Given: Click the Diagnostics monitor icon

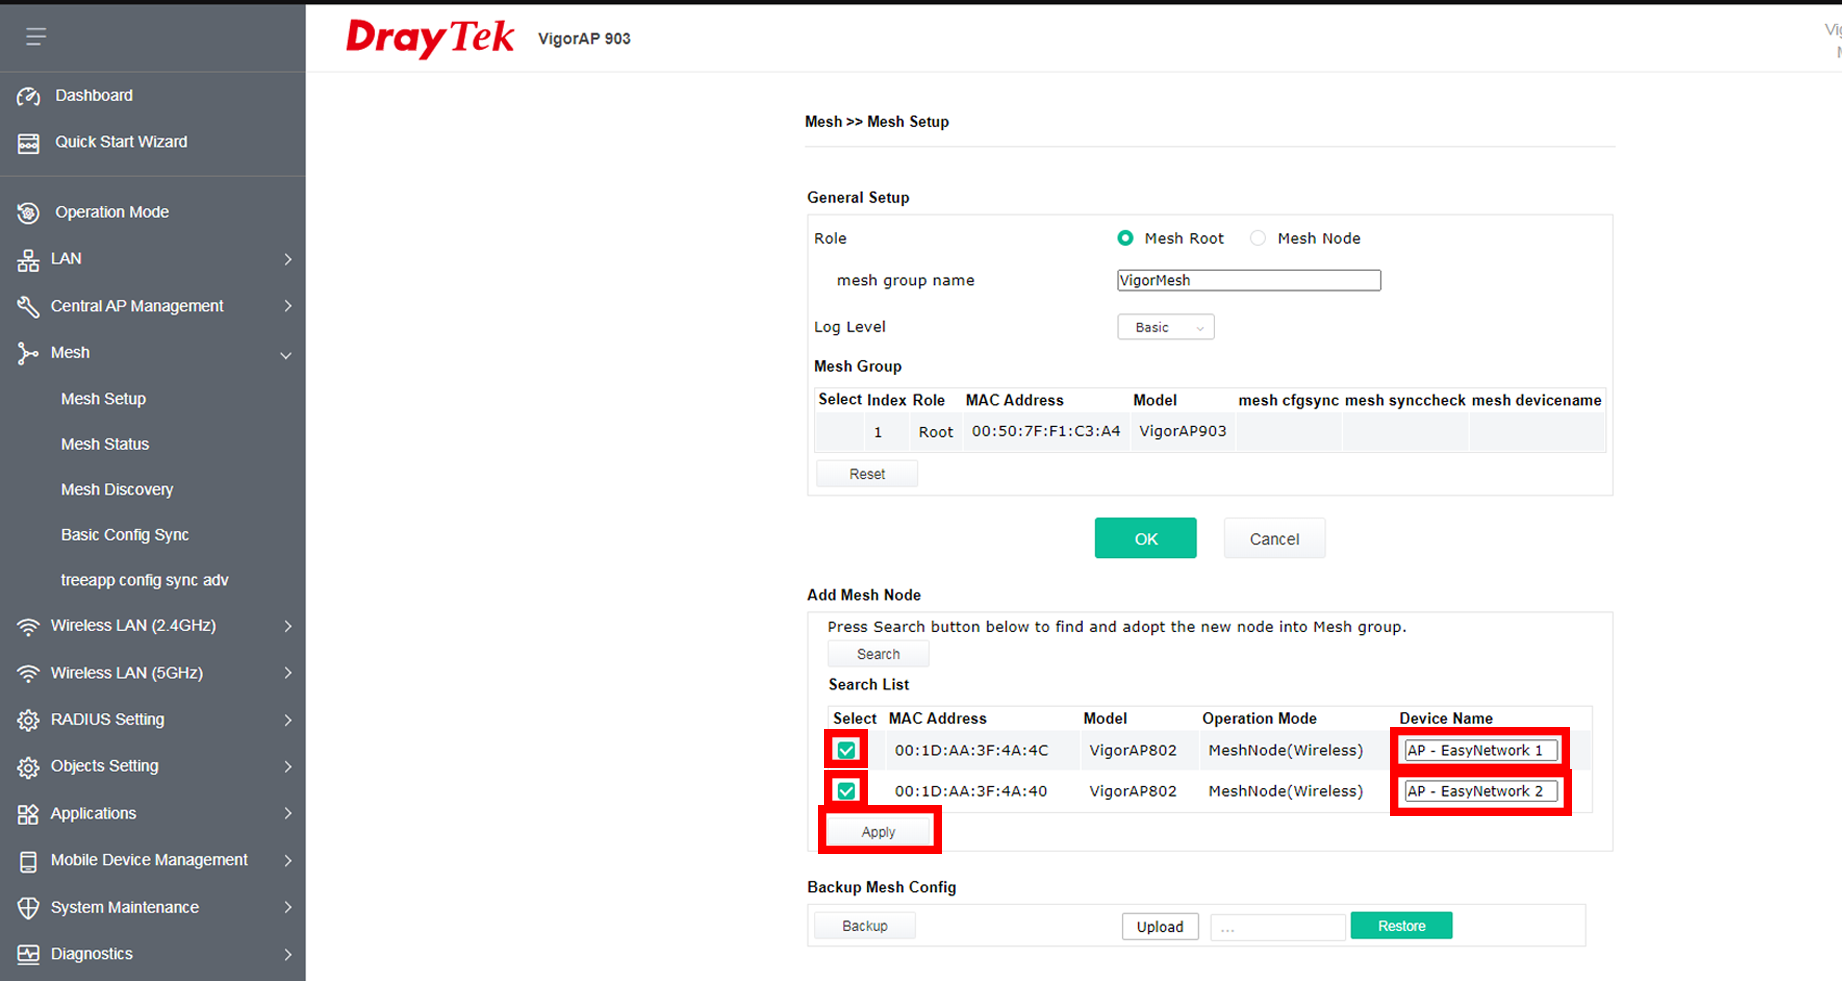Looking at the screenshot, I should [x=28, y=954].
